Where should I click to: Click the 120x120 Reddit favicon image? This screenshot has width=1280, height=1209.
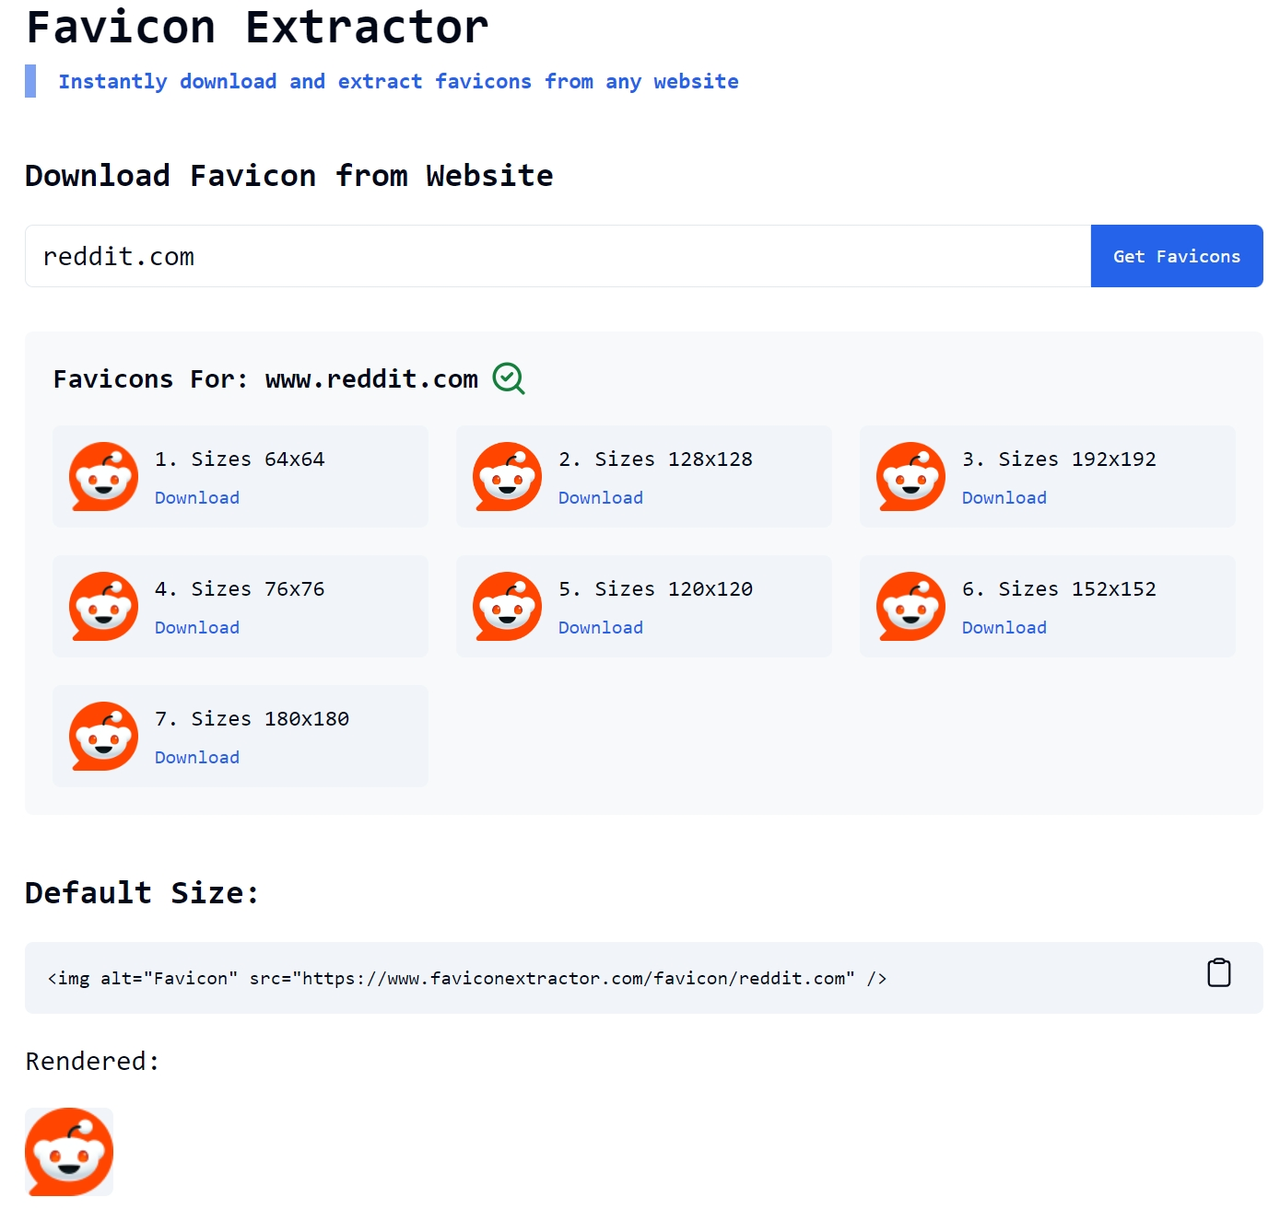pos(507,606)
